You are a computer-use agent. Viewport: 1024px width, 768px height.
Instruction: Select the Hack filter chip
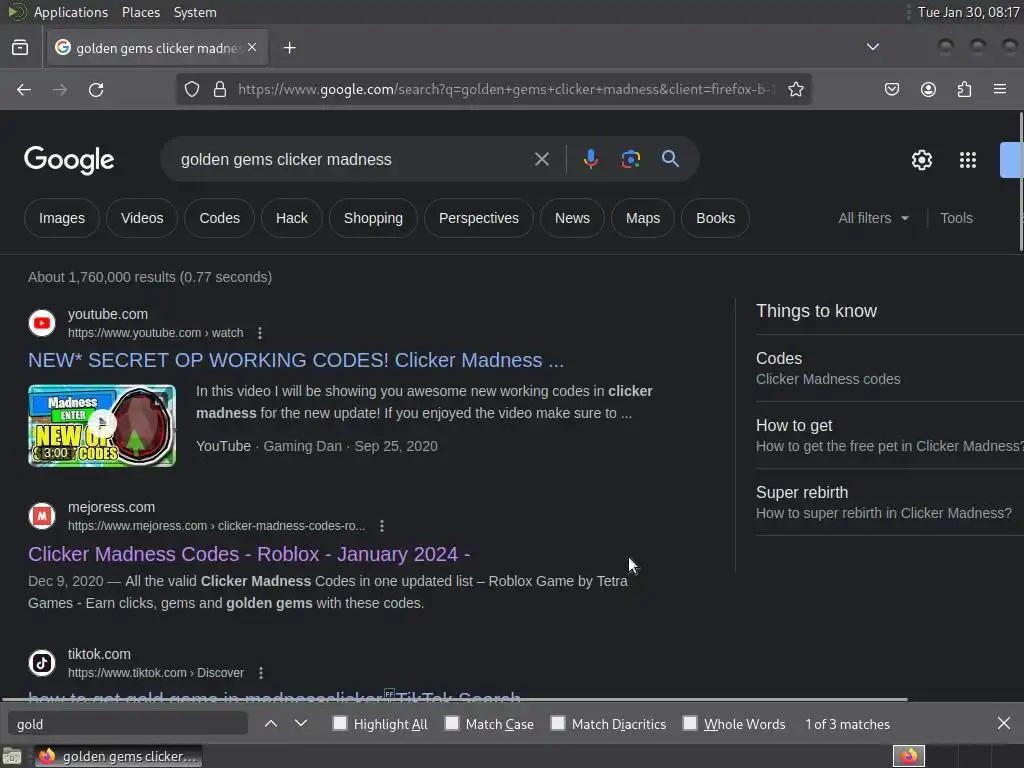tap(291, 218)
